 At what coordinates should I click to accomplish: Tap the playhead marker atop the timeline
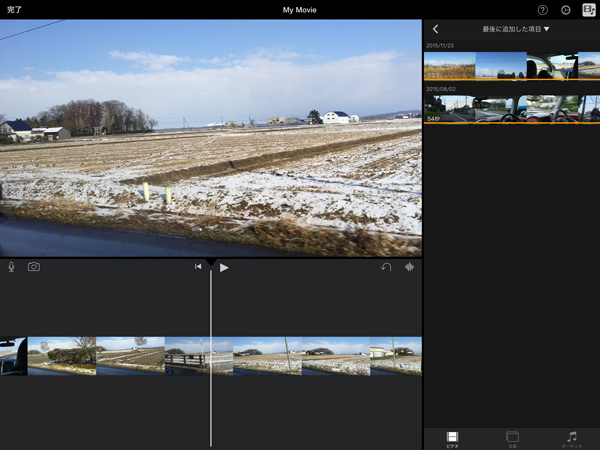(x=211, y=262)
